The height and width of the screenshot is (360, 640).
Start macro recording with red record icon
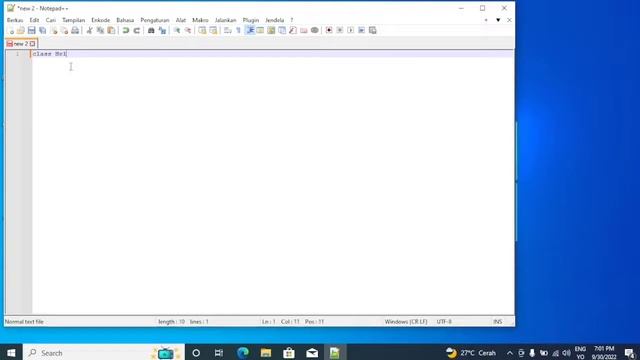click(x=329, y=31)
